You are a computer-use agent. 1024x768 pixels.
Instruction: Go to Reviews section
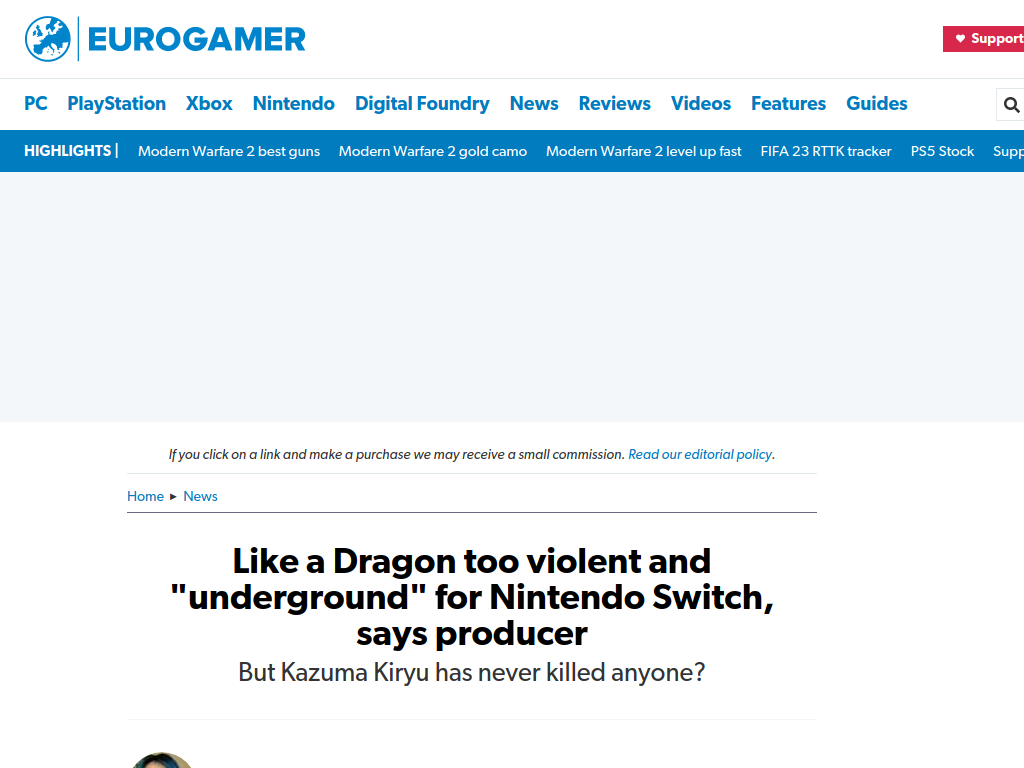pos(615,103)
